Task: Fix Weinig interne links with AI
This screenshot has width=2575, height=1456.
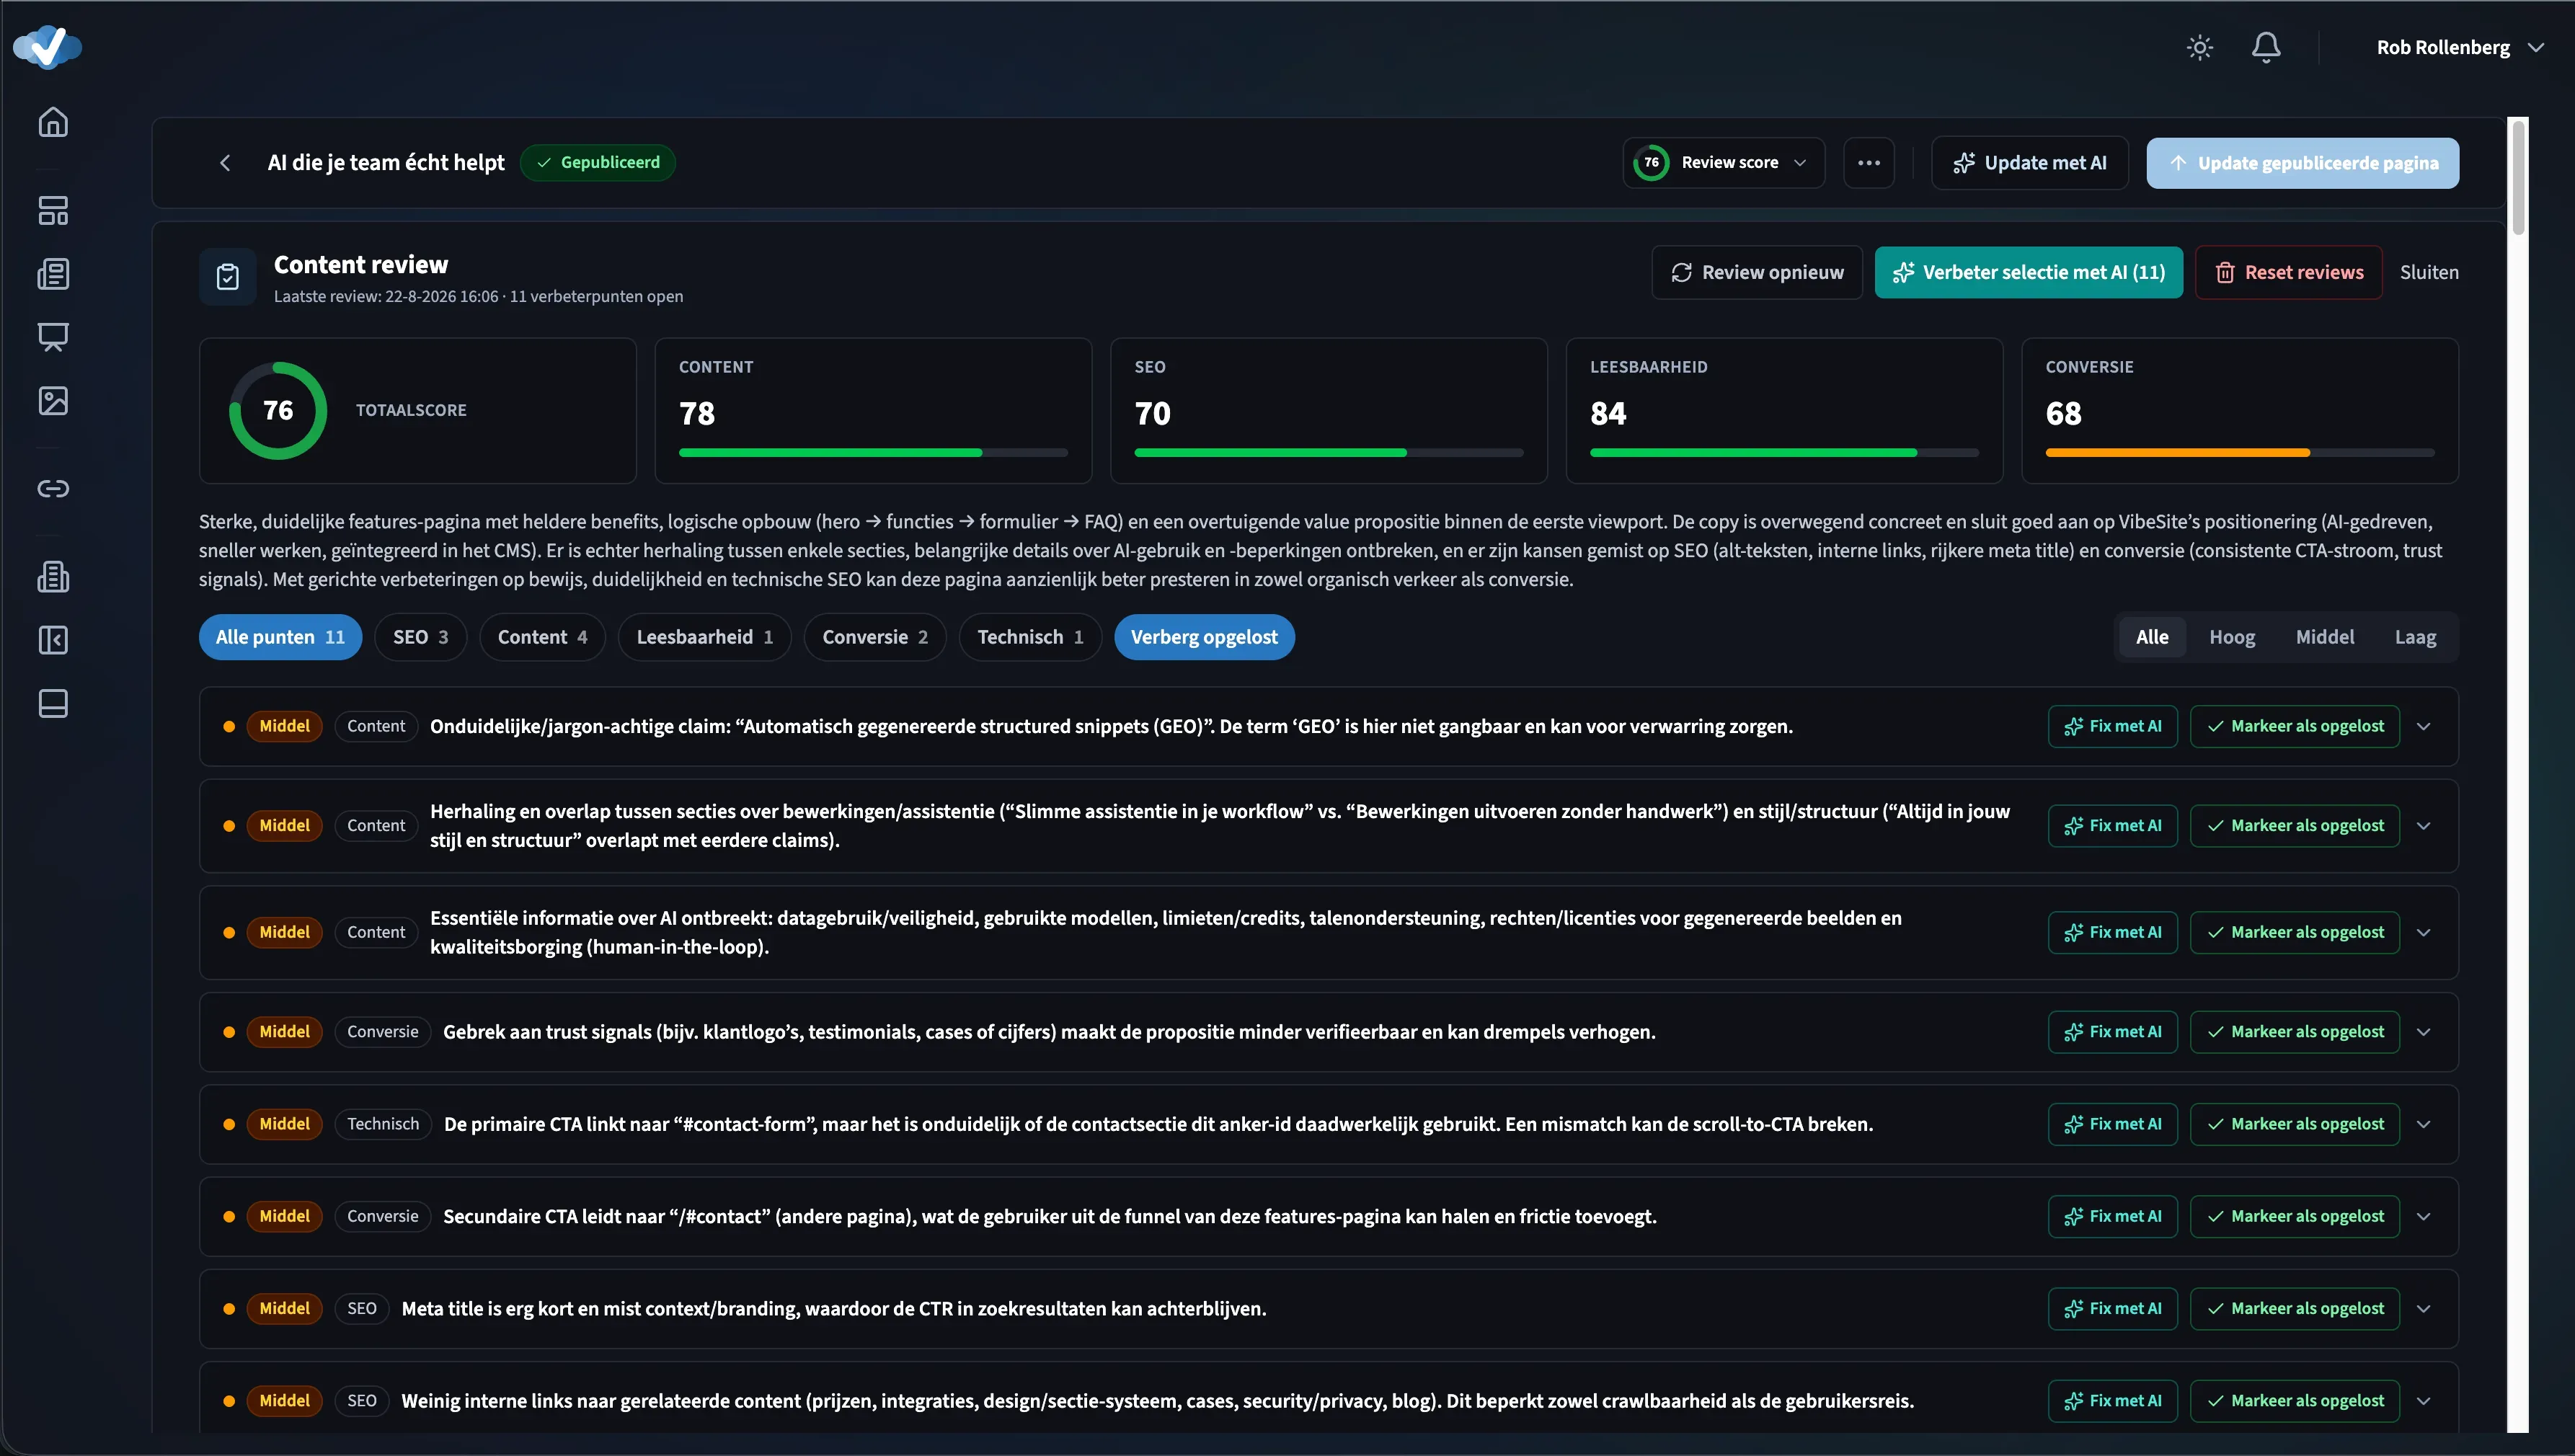Action: point(2112,1401)
